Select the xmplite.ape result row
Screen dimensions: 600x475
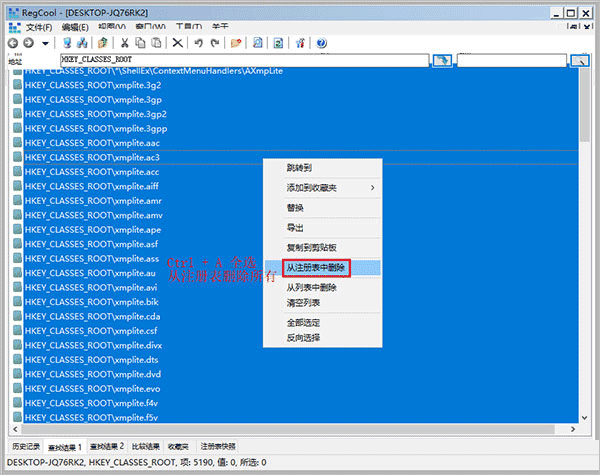[x=301, y=230]
